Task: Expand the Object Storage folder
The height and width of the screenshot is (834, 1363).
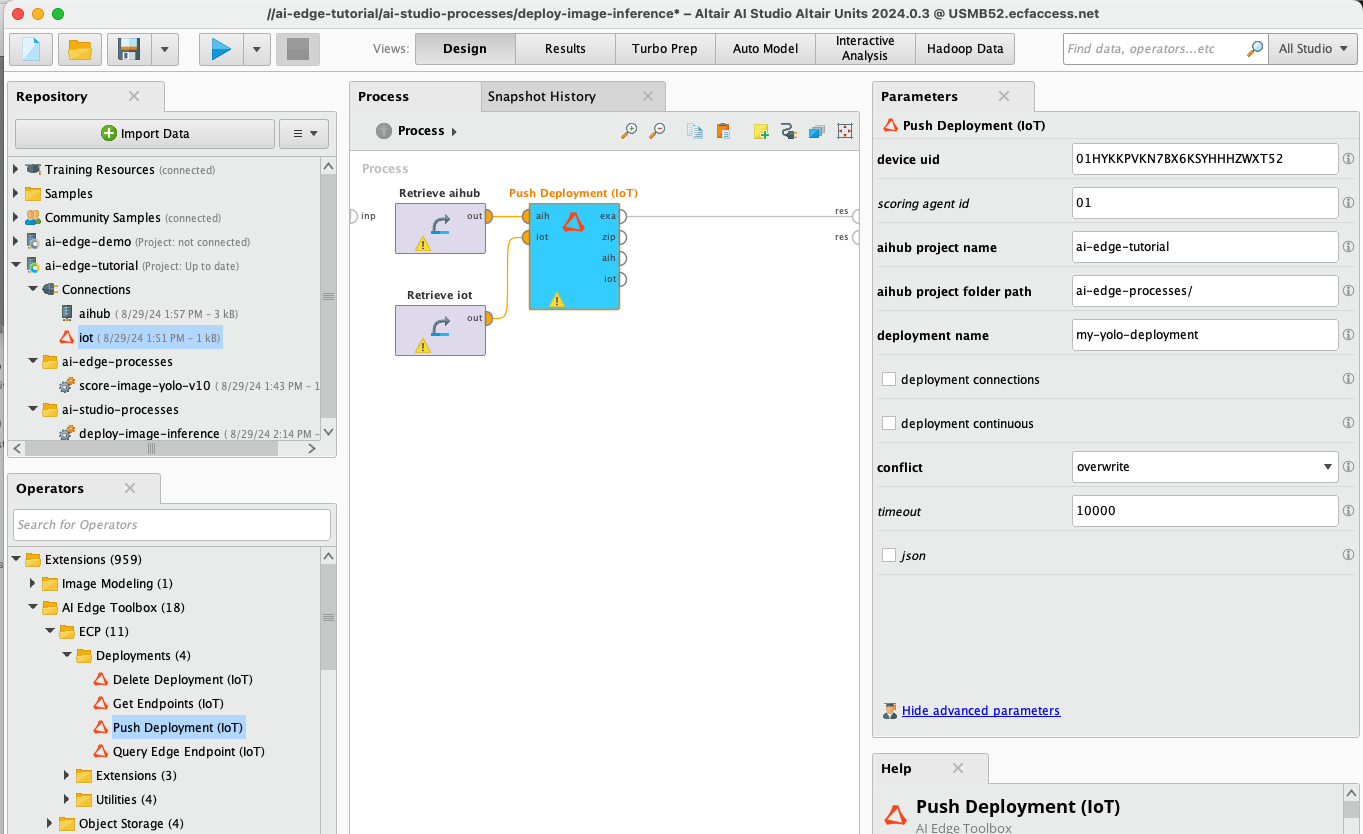Action: click(50, 823)
